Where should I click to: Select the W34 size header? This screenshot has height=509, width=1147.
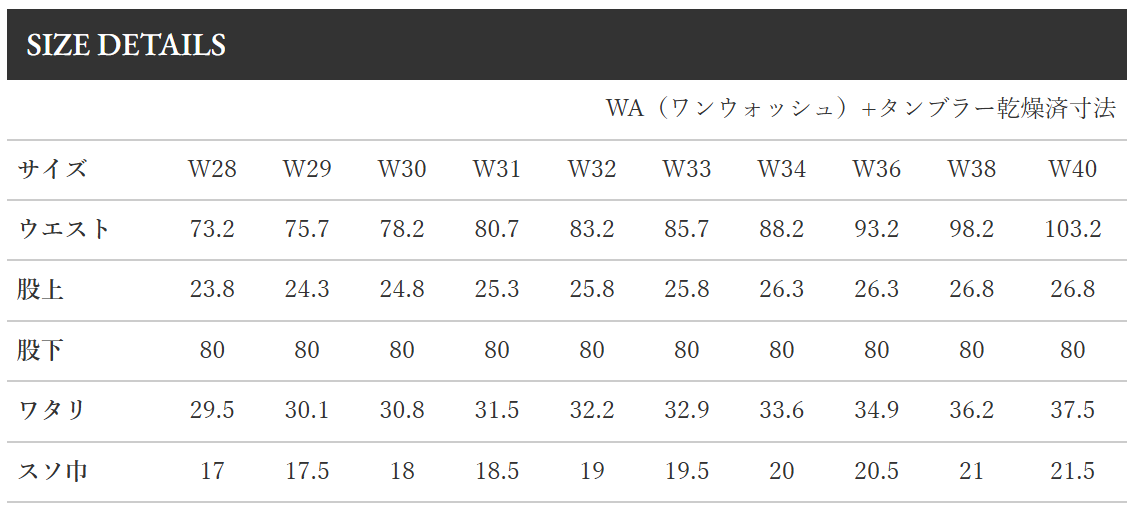coord(782,169)
